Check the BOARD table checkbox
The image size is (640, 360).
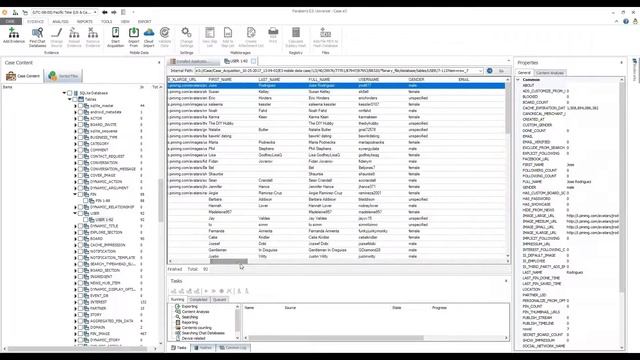(80, 238)
